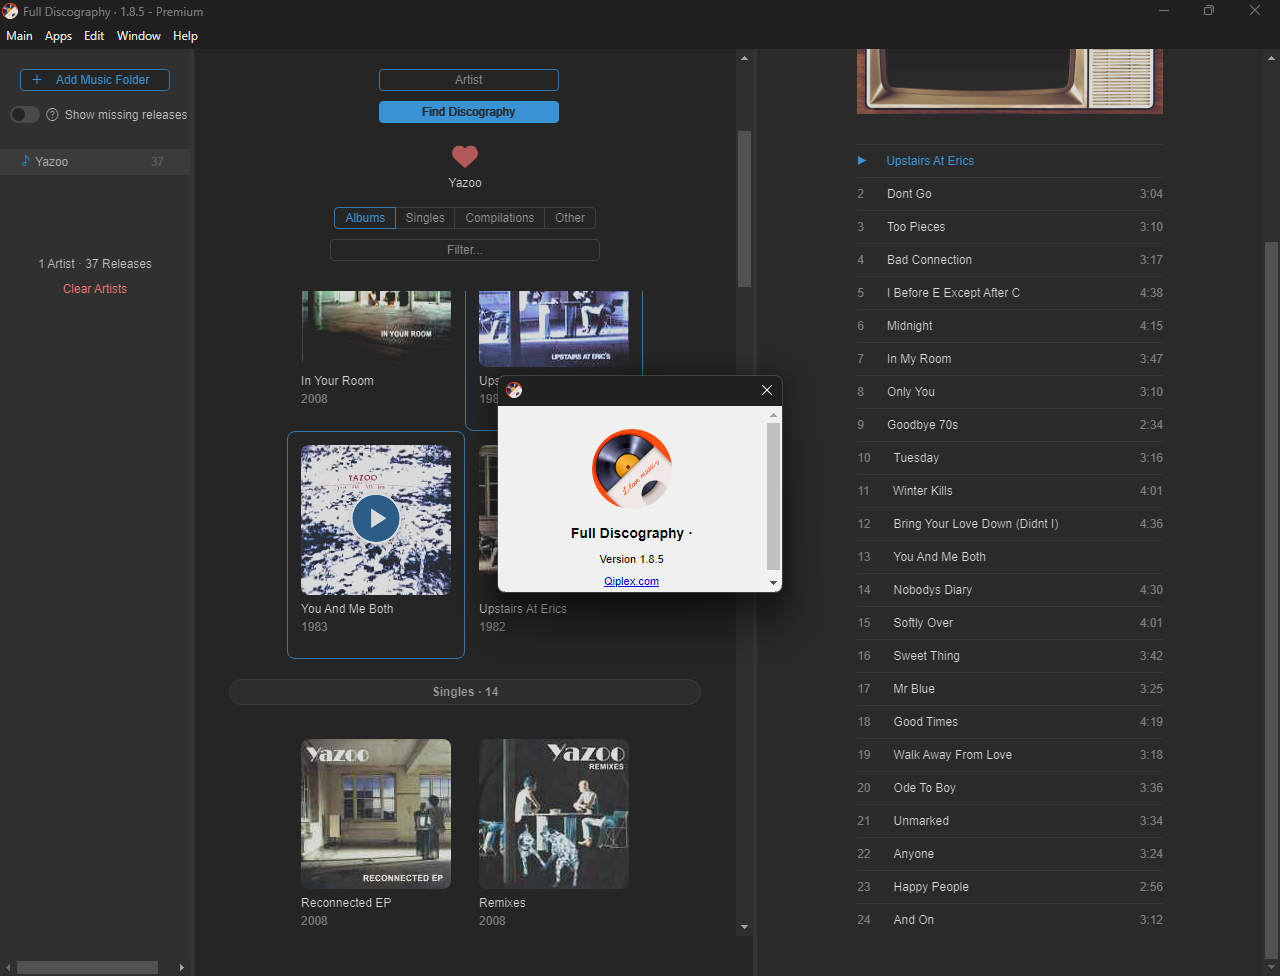Click the up arrow of the discography panel scrollbar
1280x976 pixels.
click(x=744, y=58)
